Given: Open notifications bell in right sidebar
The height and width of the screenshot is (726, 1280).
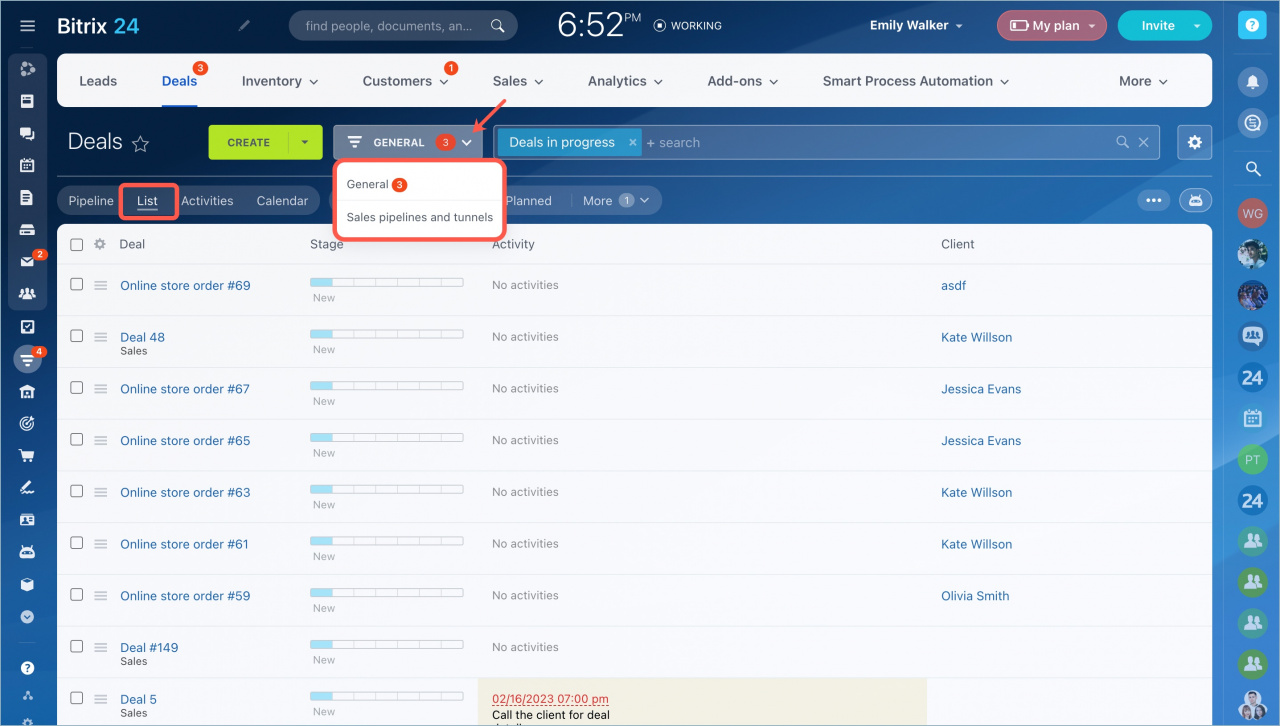Looking at the screenshot, I should tap(1253, 81).
